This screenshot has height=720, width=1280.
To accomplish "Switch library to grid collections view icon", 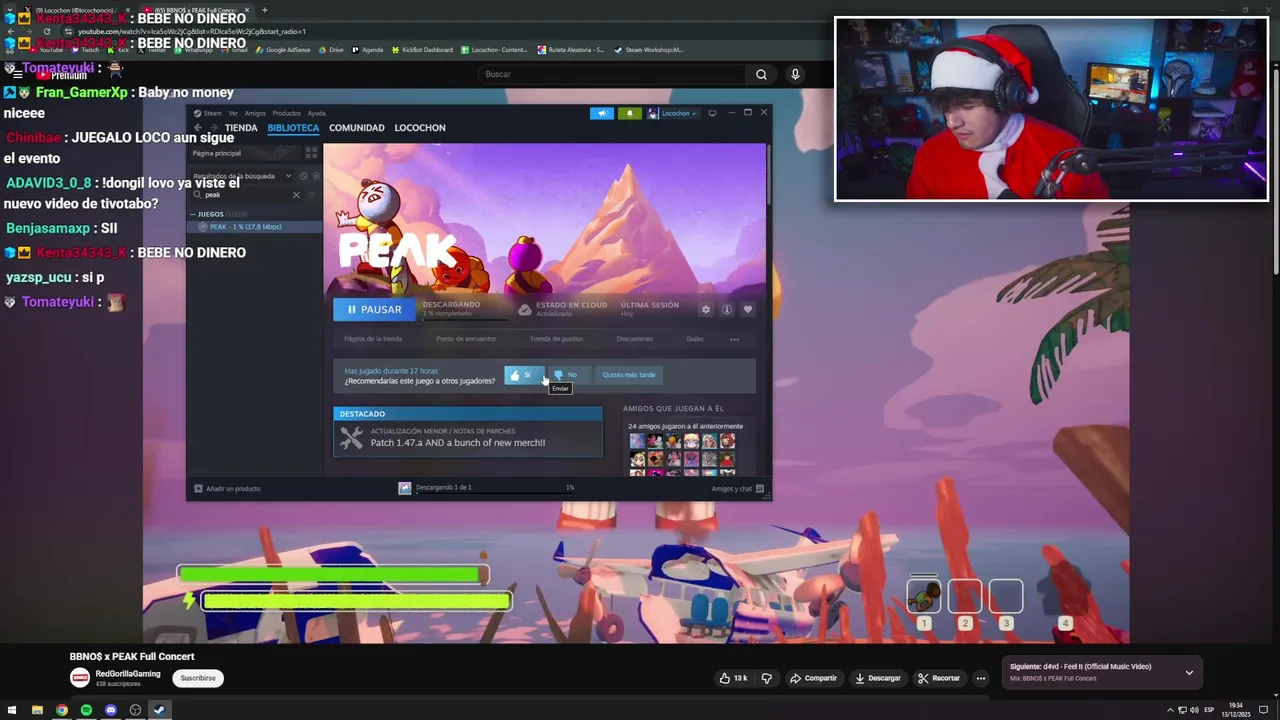I will tap(311, 153).
